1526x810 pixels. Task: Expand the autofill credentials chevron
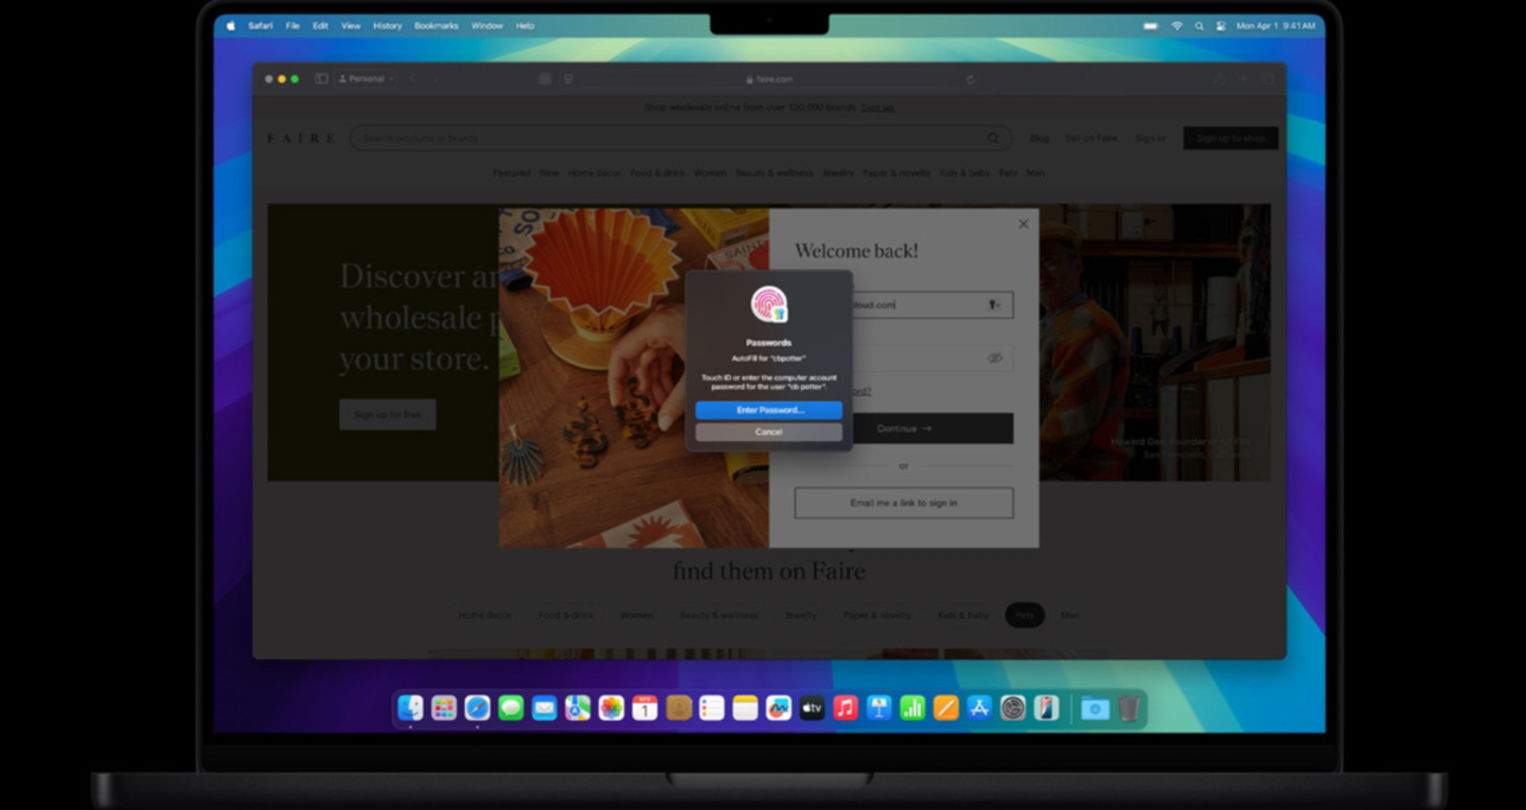point(1000,305)
